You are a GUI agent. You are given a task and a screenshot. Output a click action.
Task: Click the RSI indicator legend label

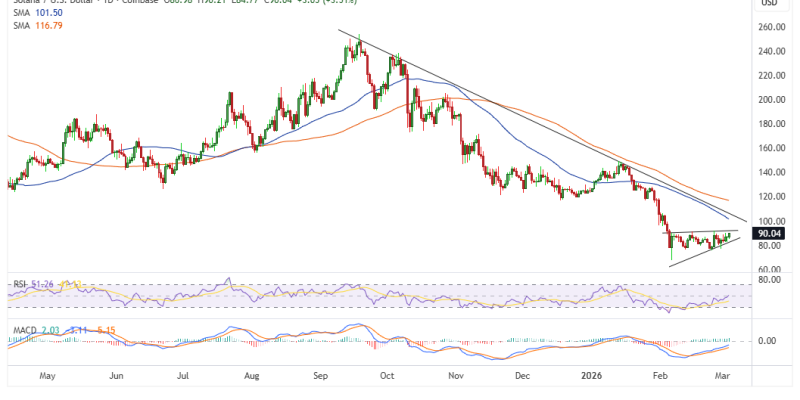click(x=18, y=284)
